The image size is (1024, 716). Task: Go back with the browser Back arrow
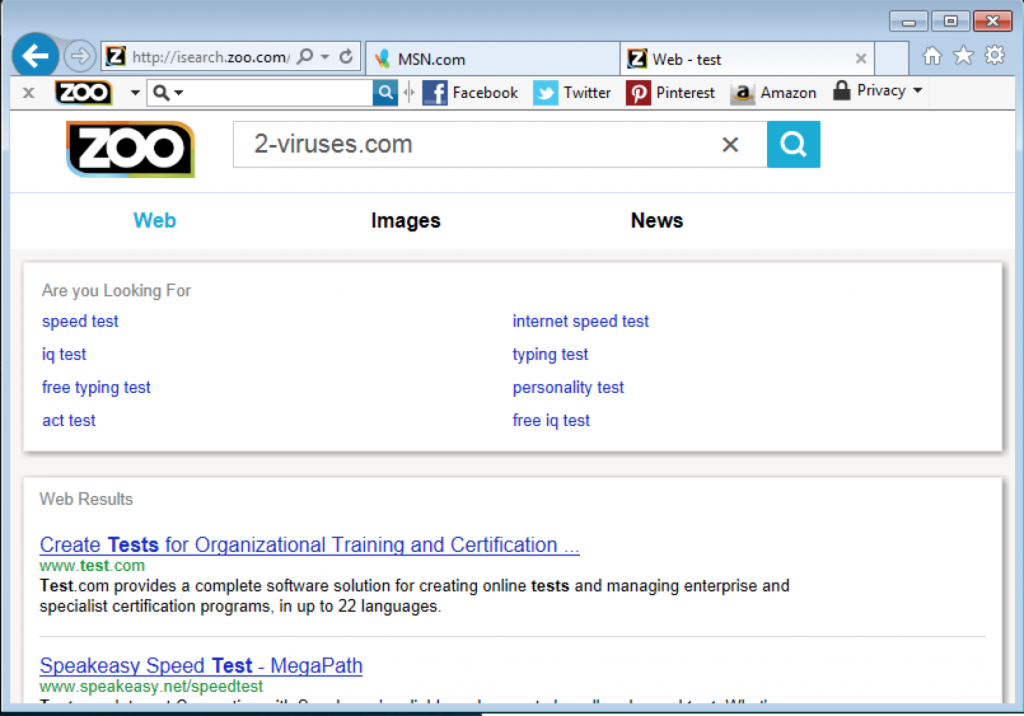pyautogui.click(x=35, y=56)
